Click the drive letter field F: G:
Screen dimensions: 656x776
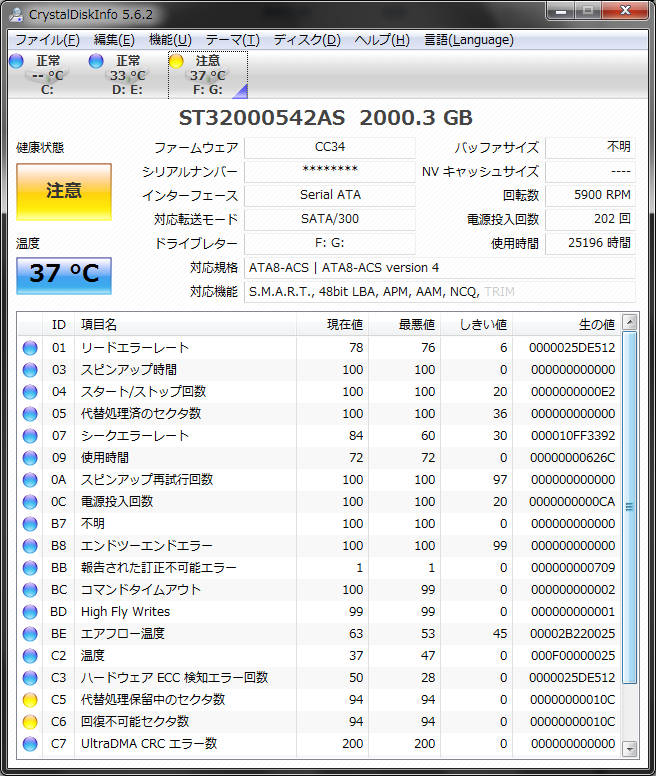click(x=330, y=243)
